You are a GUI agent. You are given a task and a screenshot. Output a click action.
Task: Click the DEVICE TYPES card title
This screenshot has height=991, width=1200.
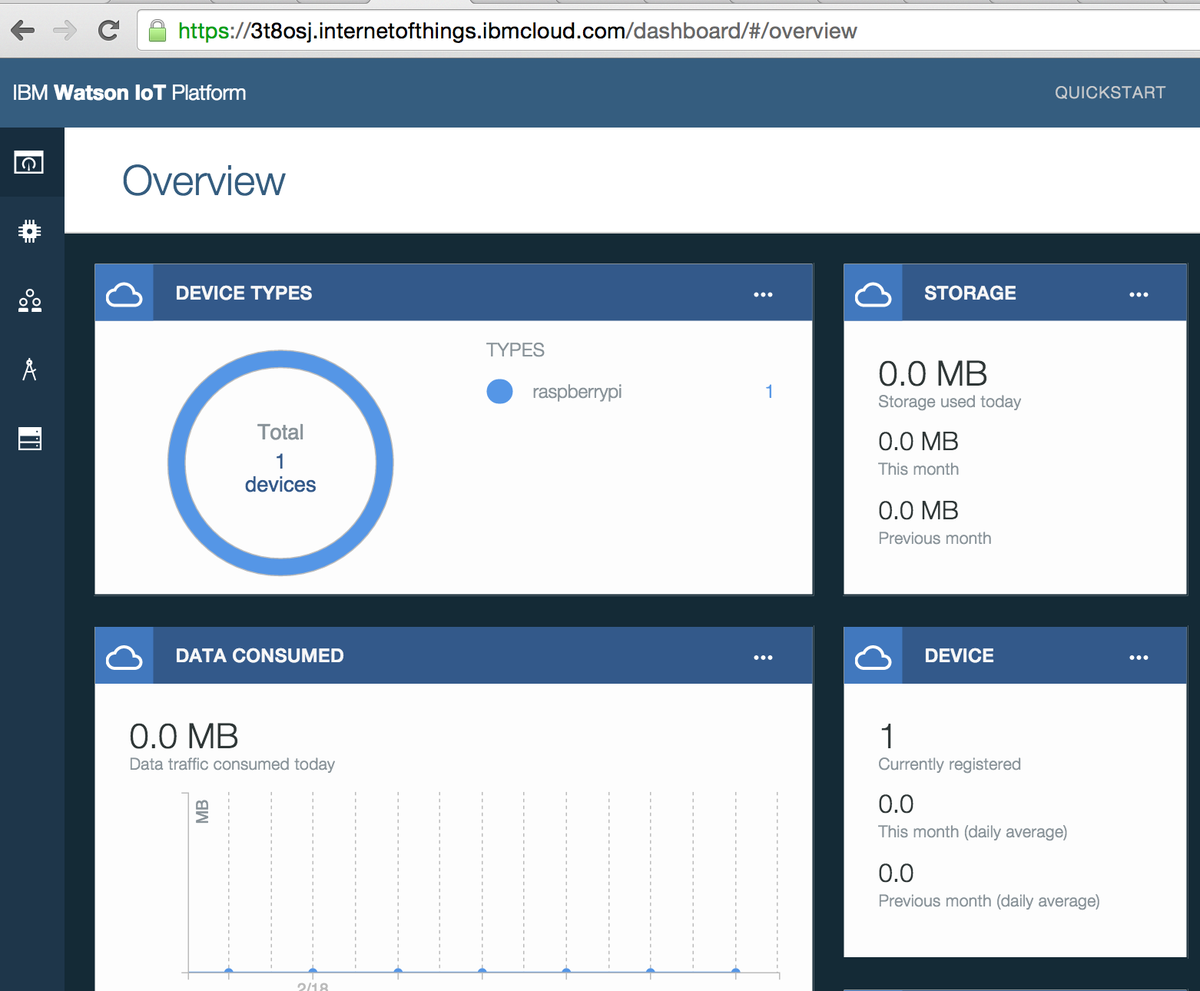coord(244,293)
